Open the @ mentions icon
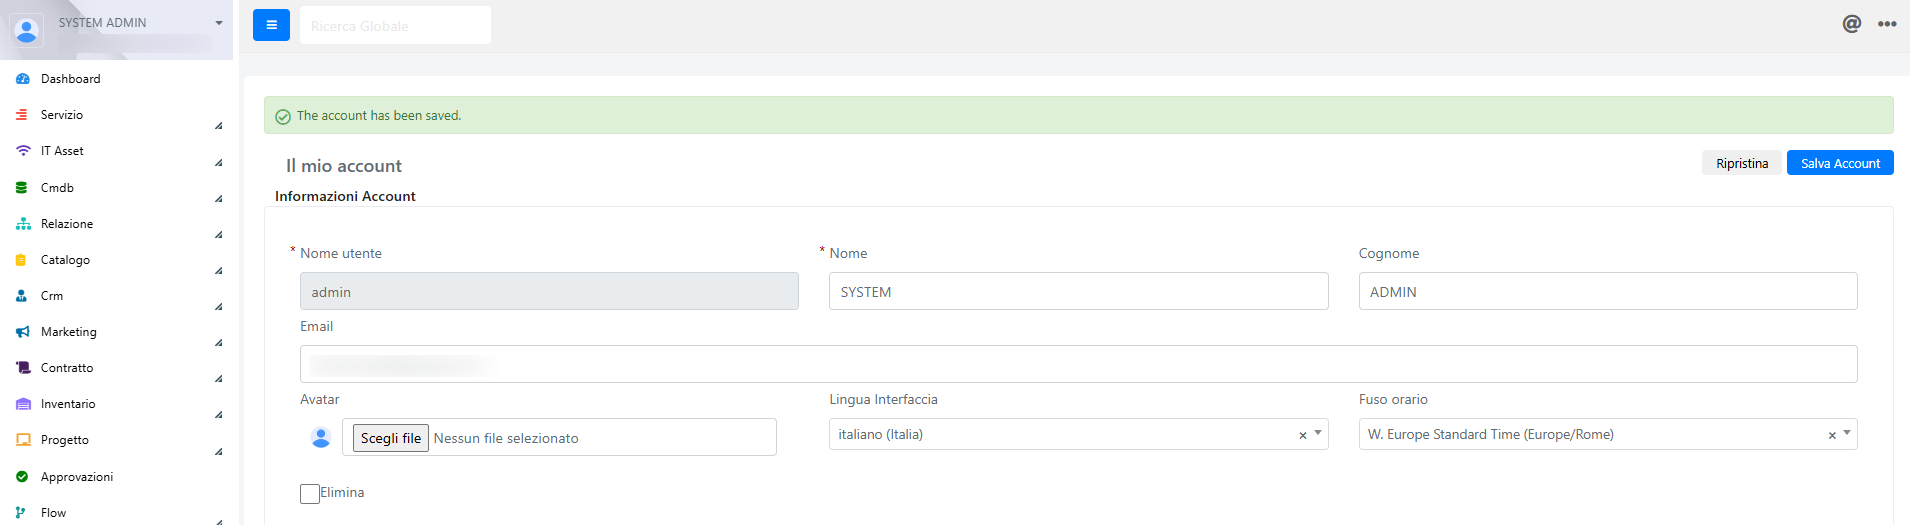 1852,23
